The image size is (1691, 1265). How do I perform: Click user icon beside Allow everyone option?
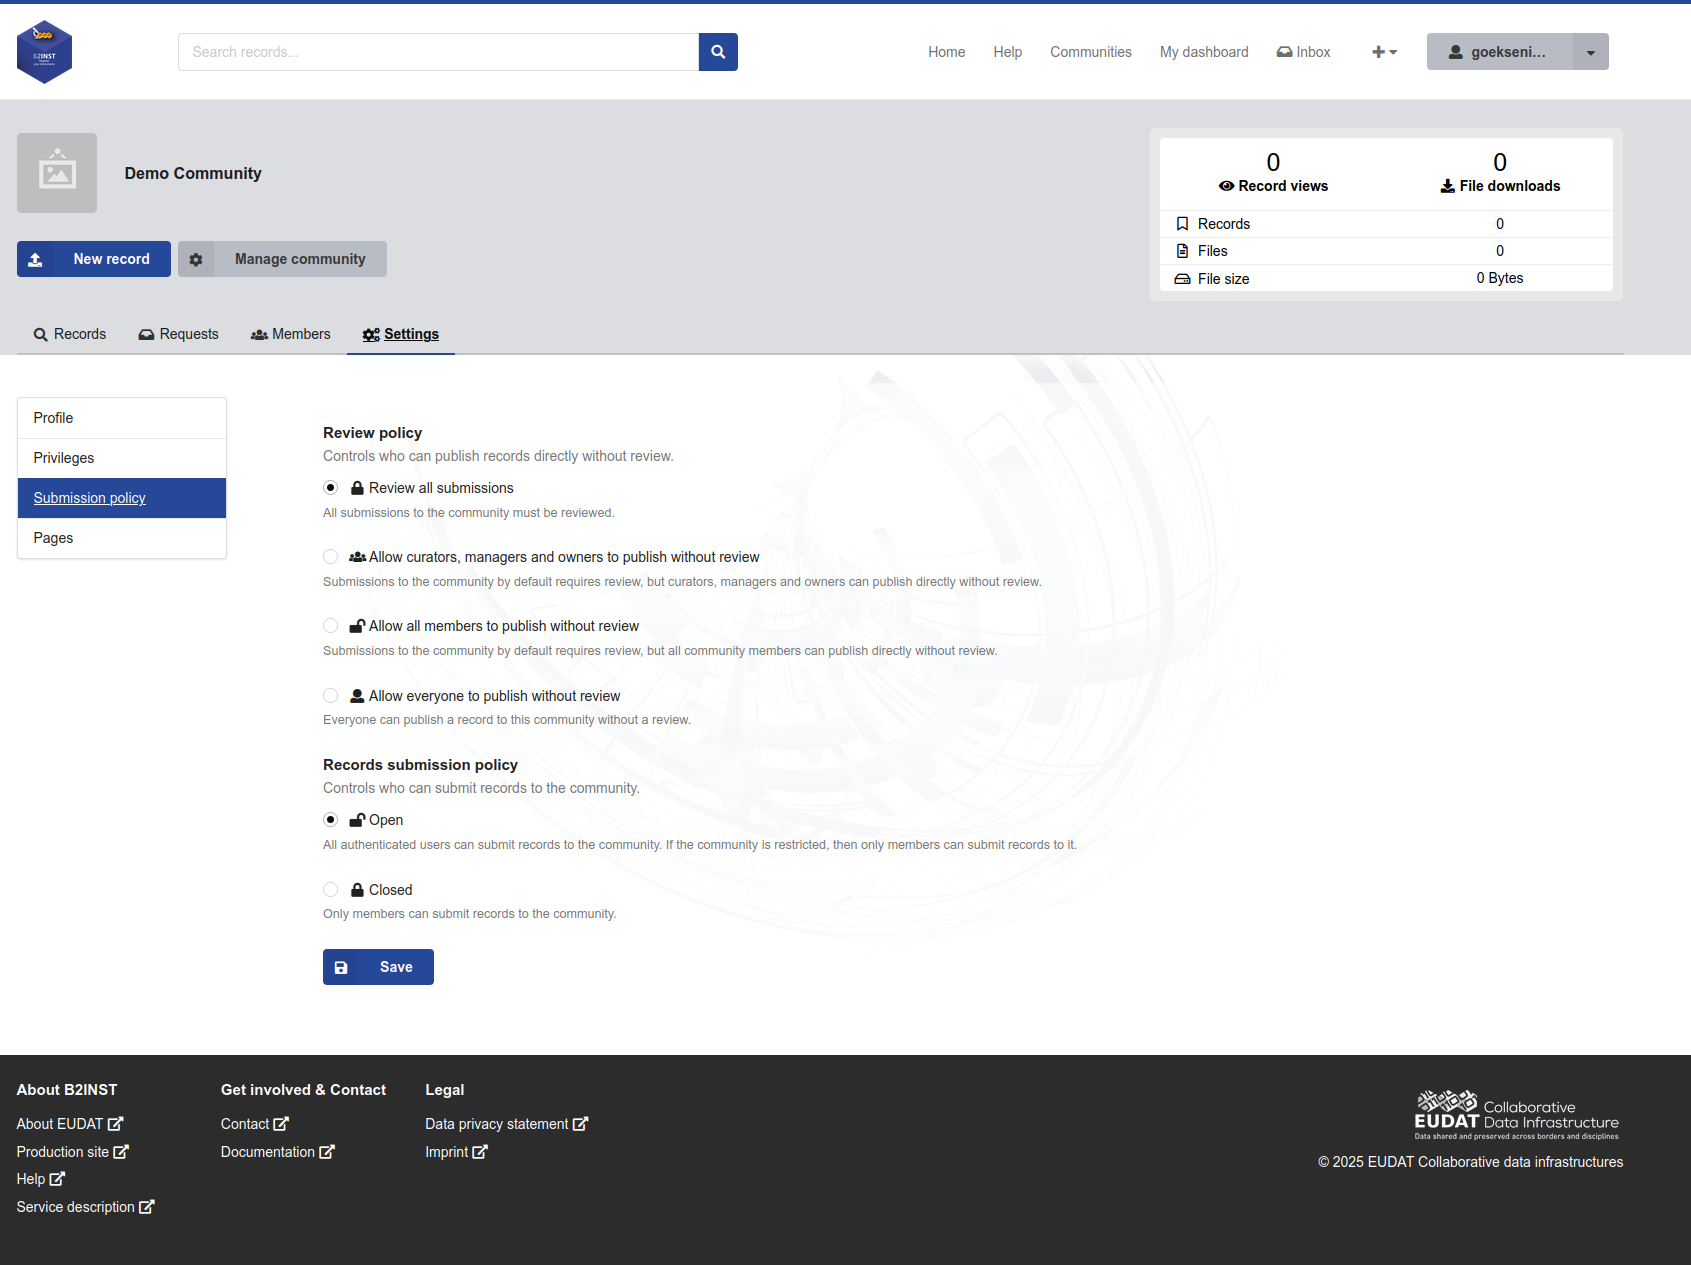pyautogui.click(x=357, y=696)
